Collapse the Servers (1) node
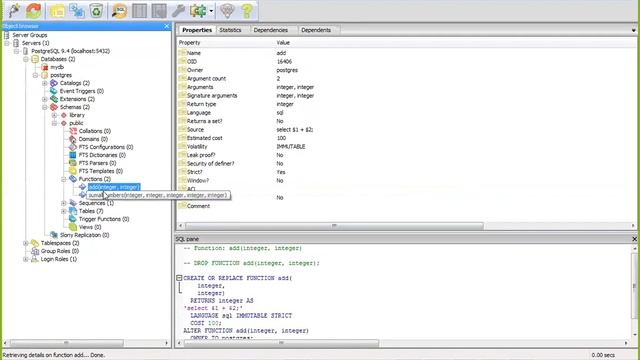The width and height of the screenshot is (640, 360). (7, 43)
